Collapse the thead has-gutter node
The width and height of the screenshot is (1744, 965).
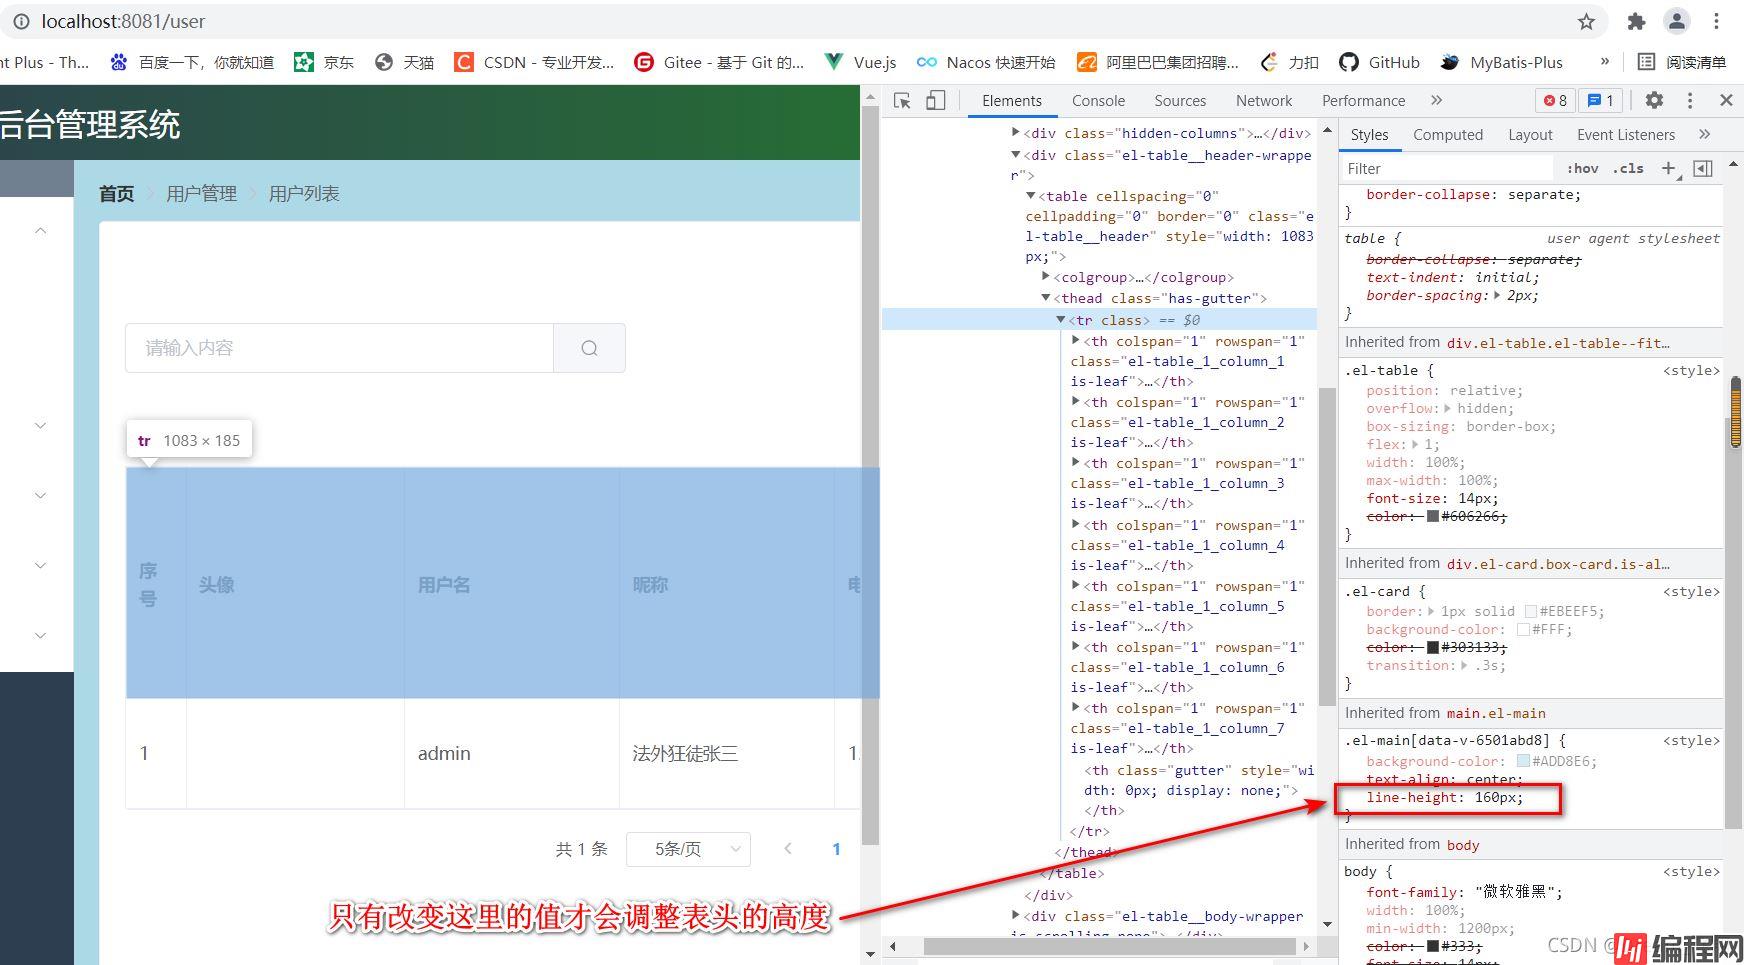[x=1046, y=298]
